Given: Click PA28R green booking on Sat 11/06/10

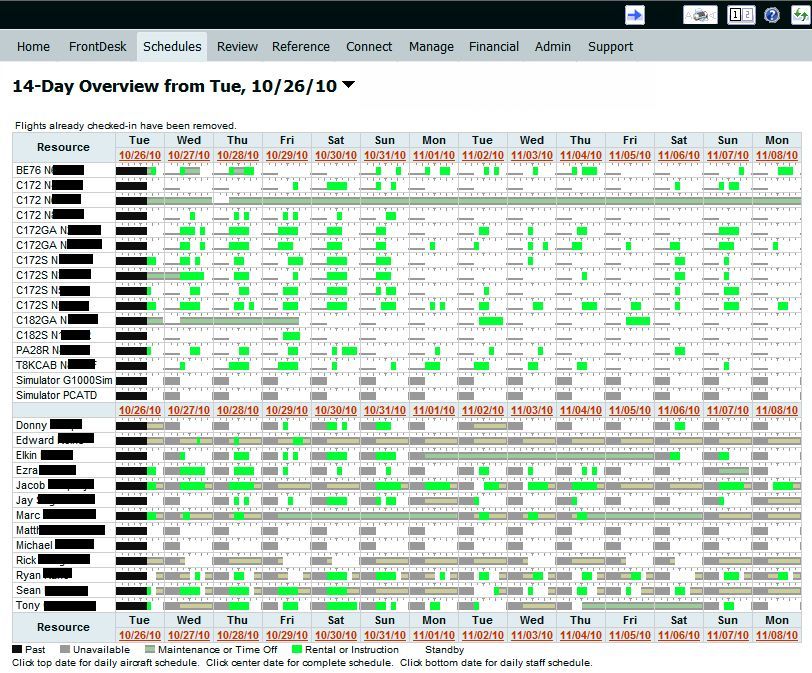Looking at the screenshot, I should 680,351.
